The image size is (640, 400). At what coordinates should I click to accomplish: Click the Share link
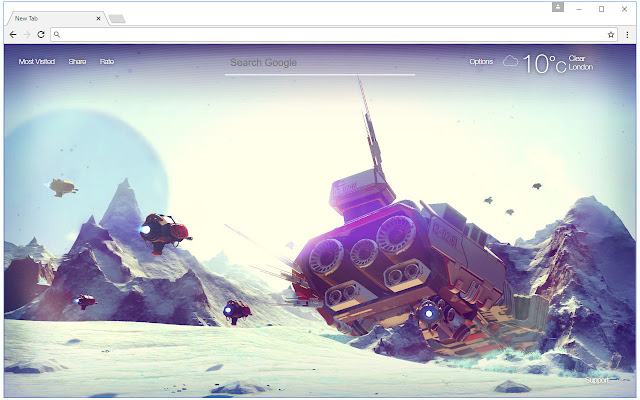77,62
